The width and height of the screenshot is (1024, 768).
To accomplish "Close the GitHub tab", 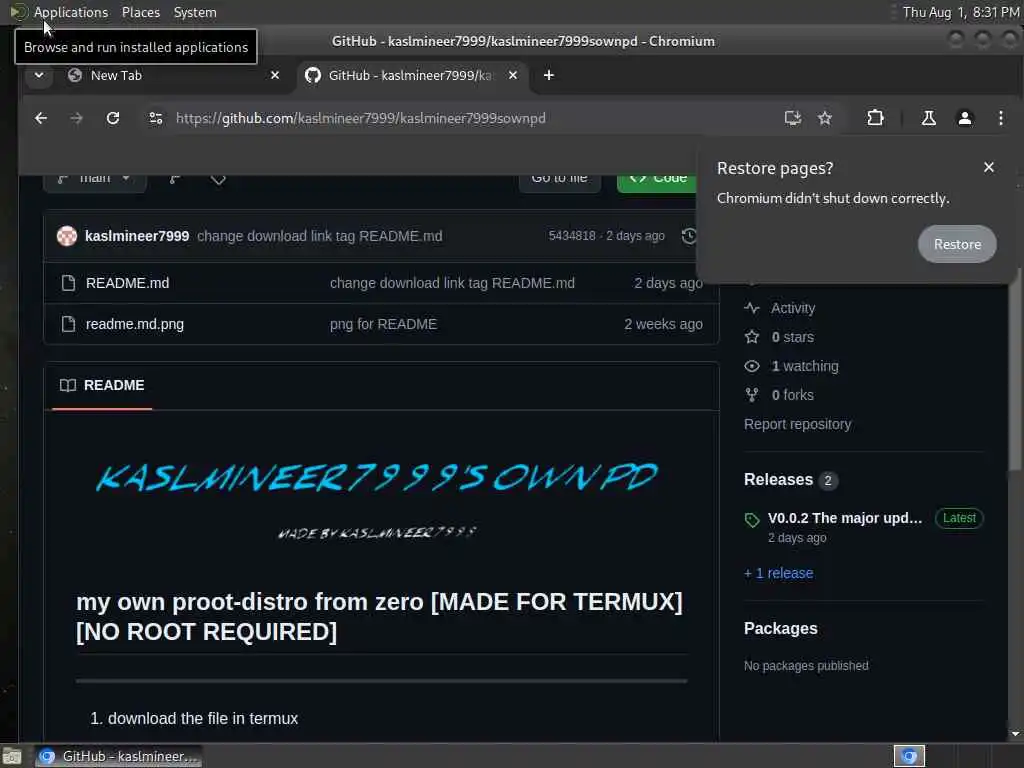I will (x=513, y=75).
